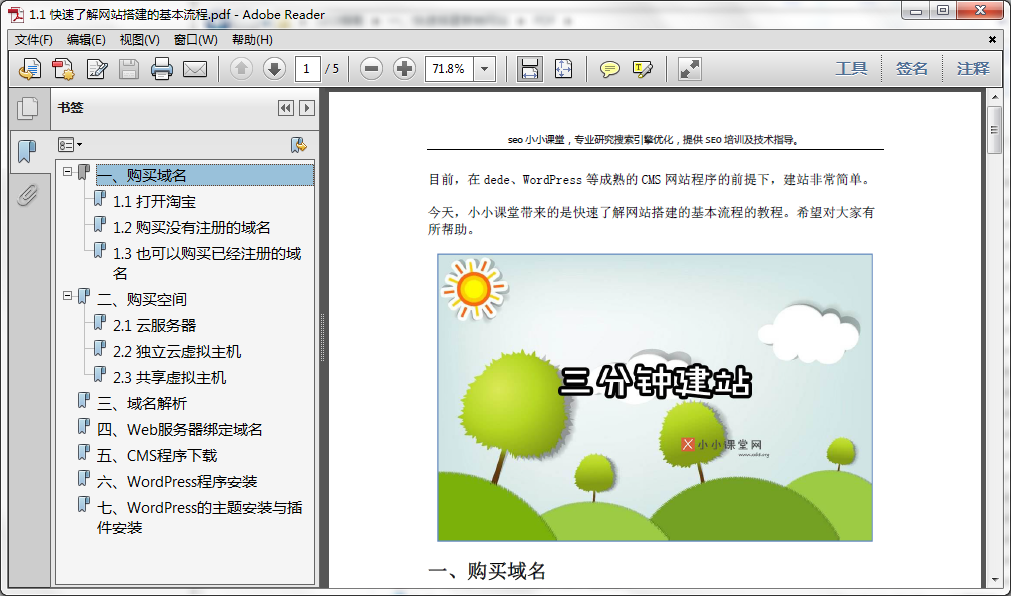The width and height of the screenshot is (1011, 596).
Task: Select bookmark 六、WordPress程序安装
Action: tap(177, 481)
